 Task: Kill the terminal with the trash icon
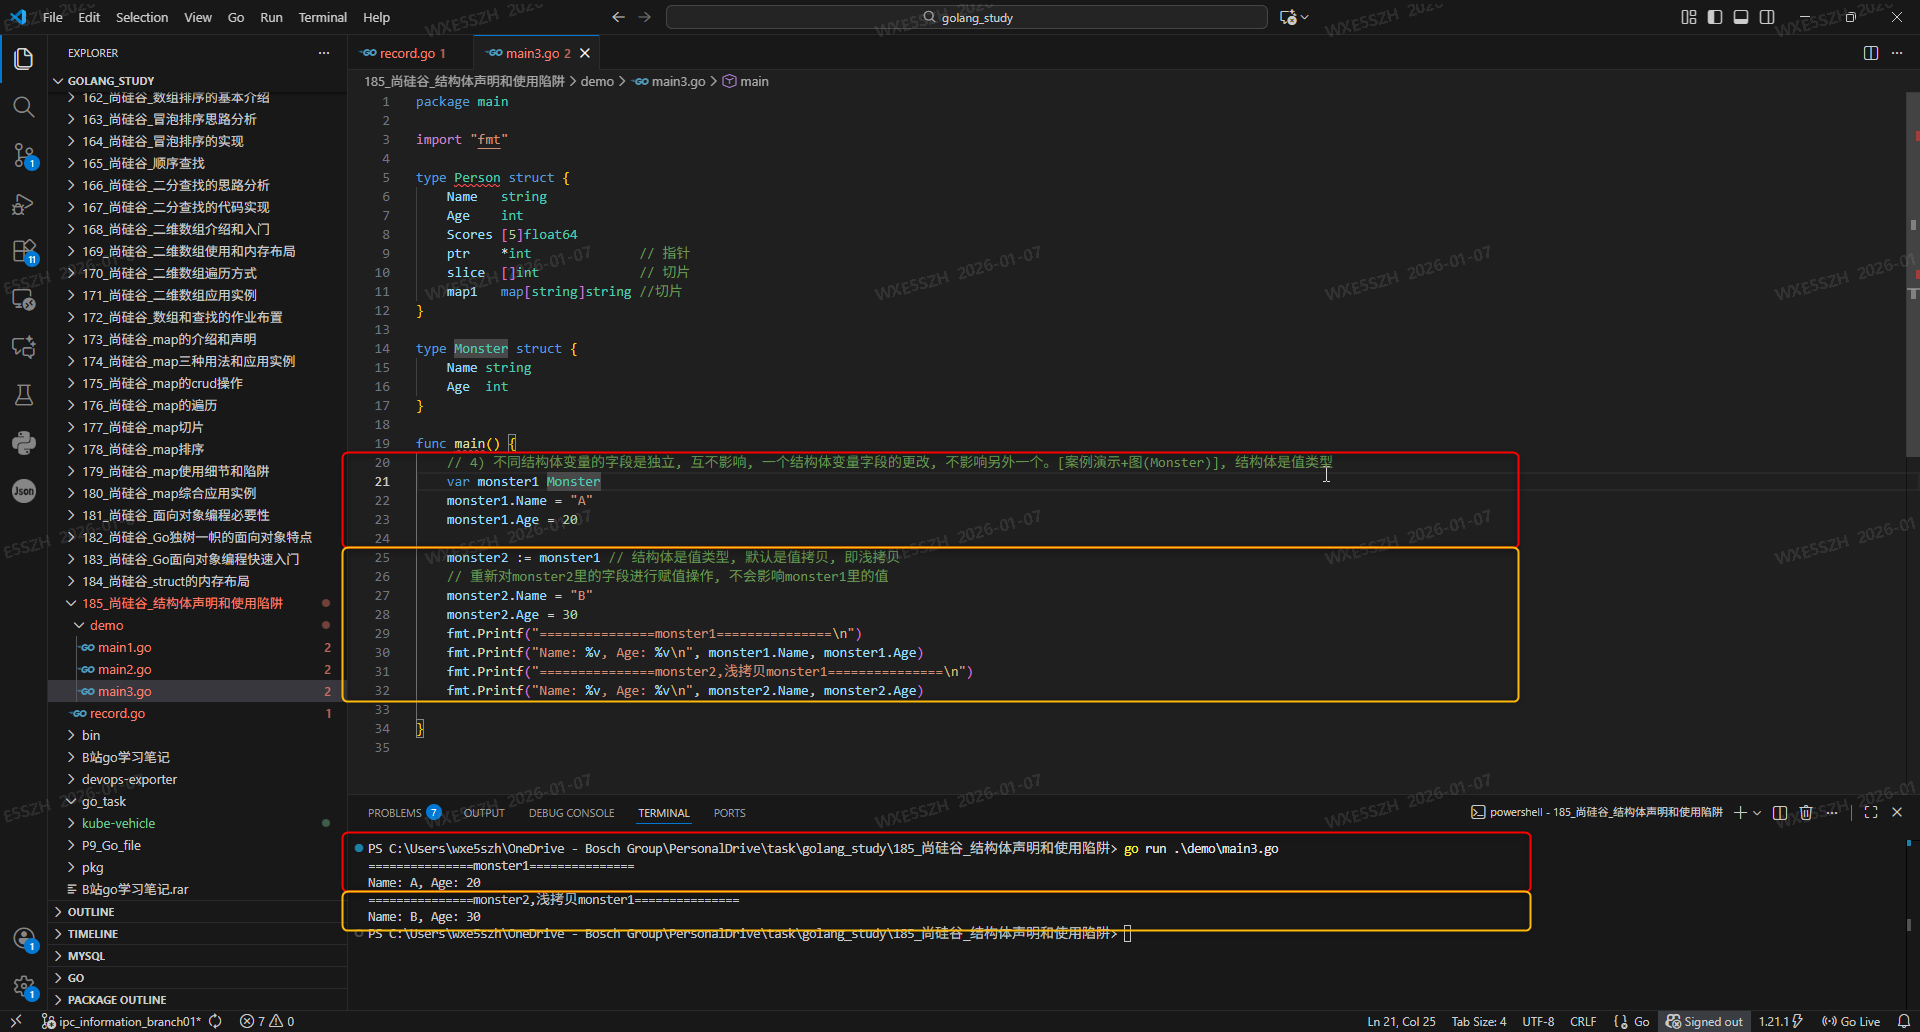(1806, 813)
